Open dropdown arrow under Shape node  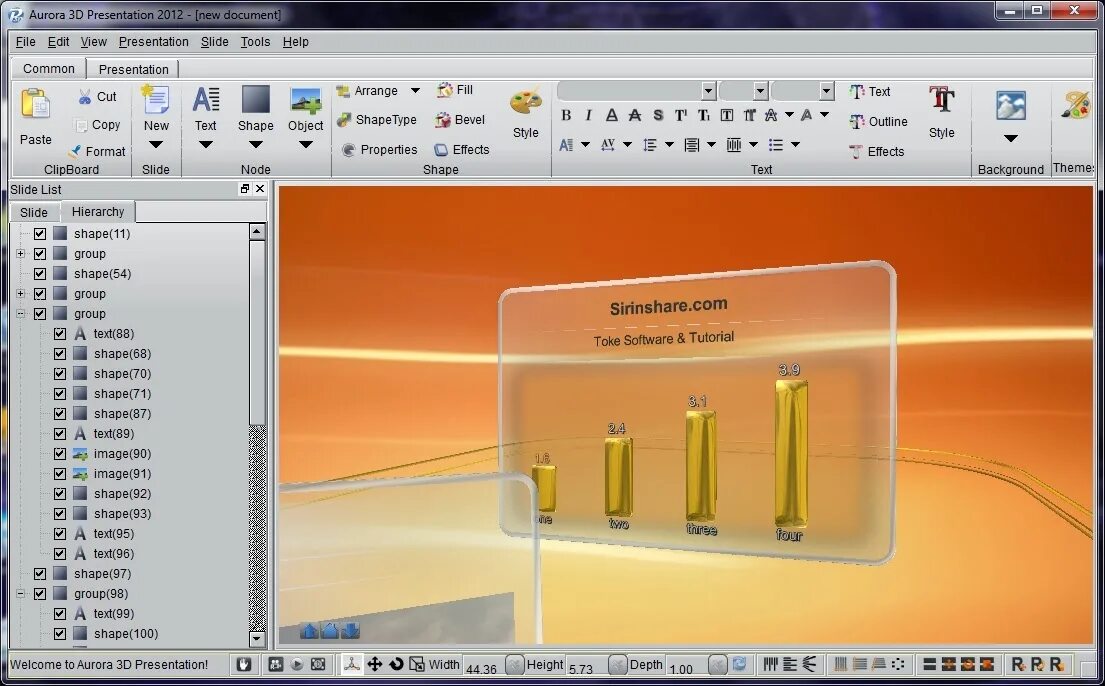tap(255, 145)
